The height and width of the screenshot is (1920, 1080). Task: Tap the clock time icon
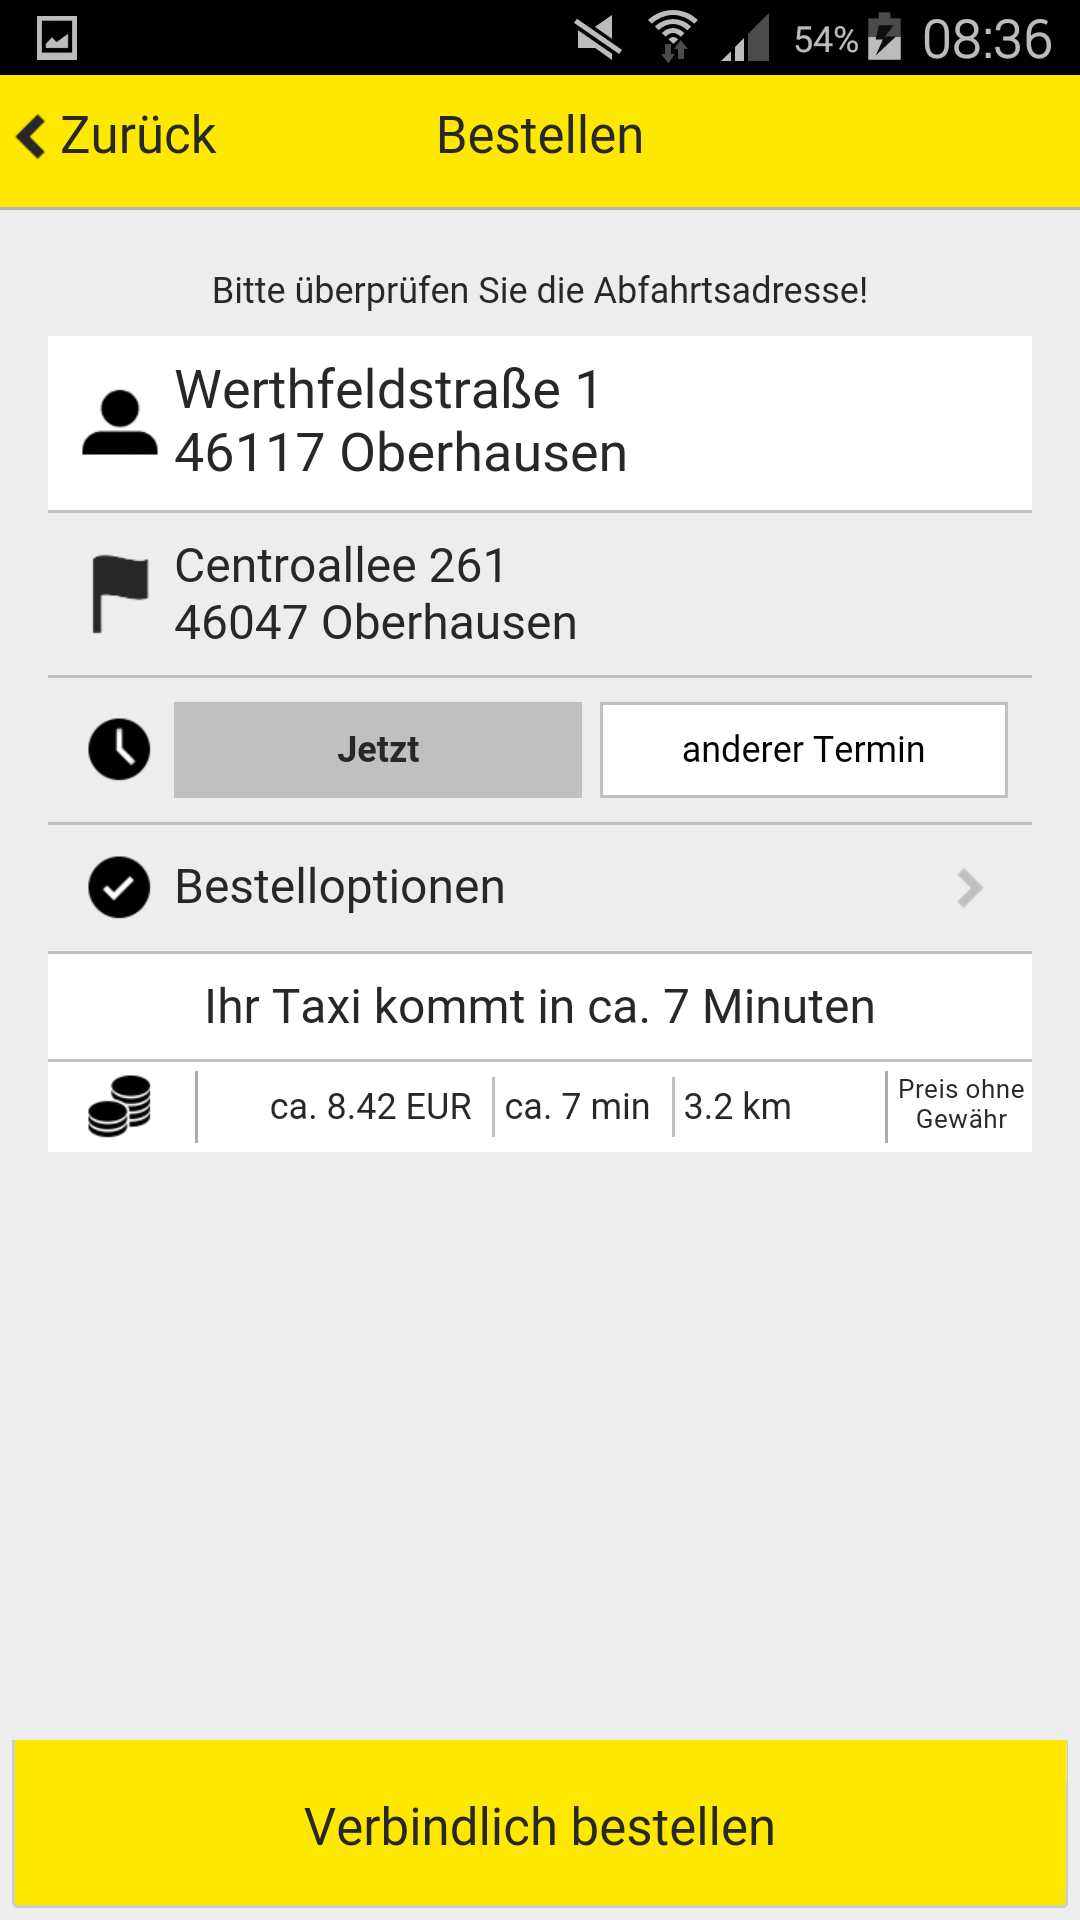point(119,749)
